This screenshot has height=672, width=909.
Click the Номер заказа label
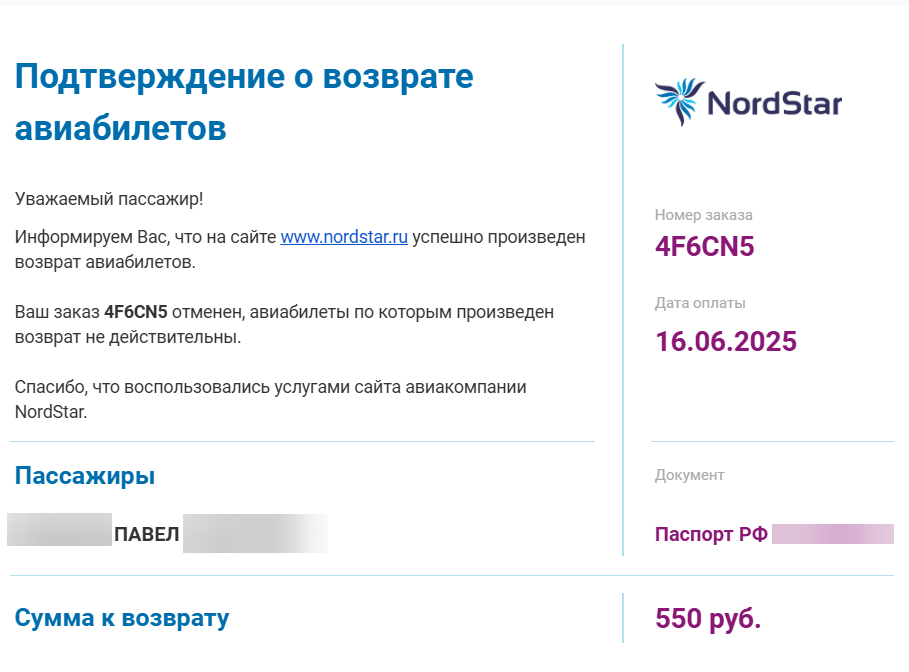[704, 215]
